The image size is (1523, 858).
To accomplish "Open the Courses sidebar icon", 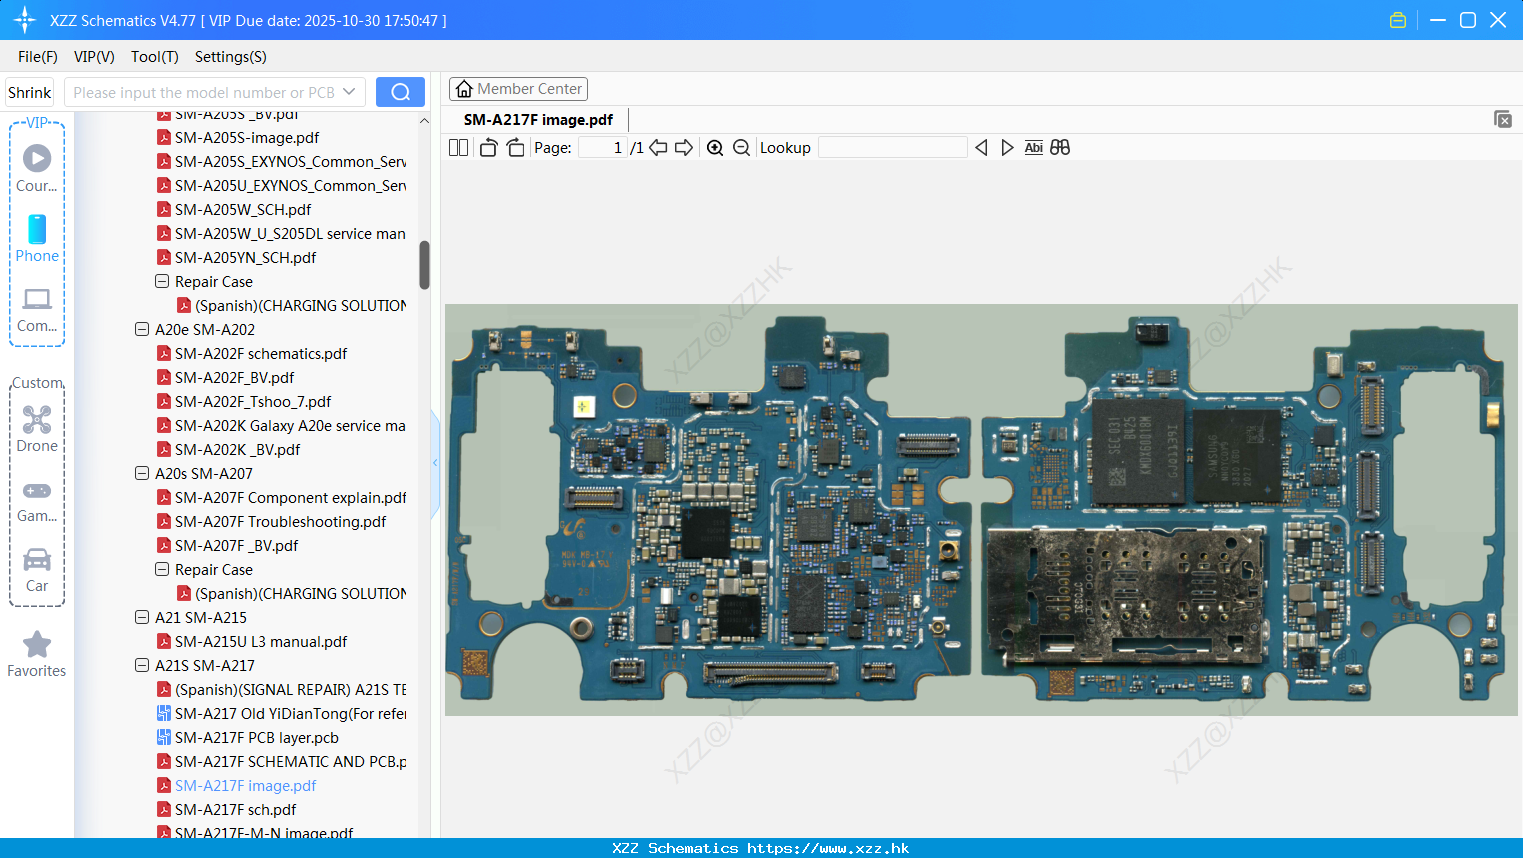I will [x=37, y=168].
